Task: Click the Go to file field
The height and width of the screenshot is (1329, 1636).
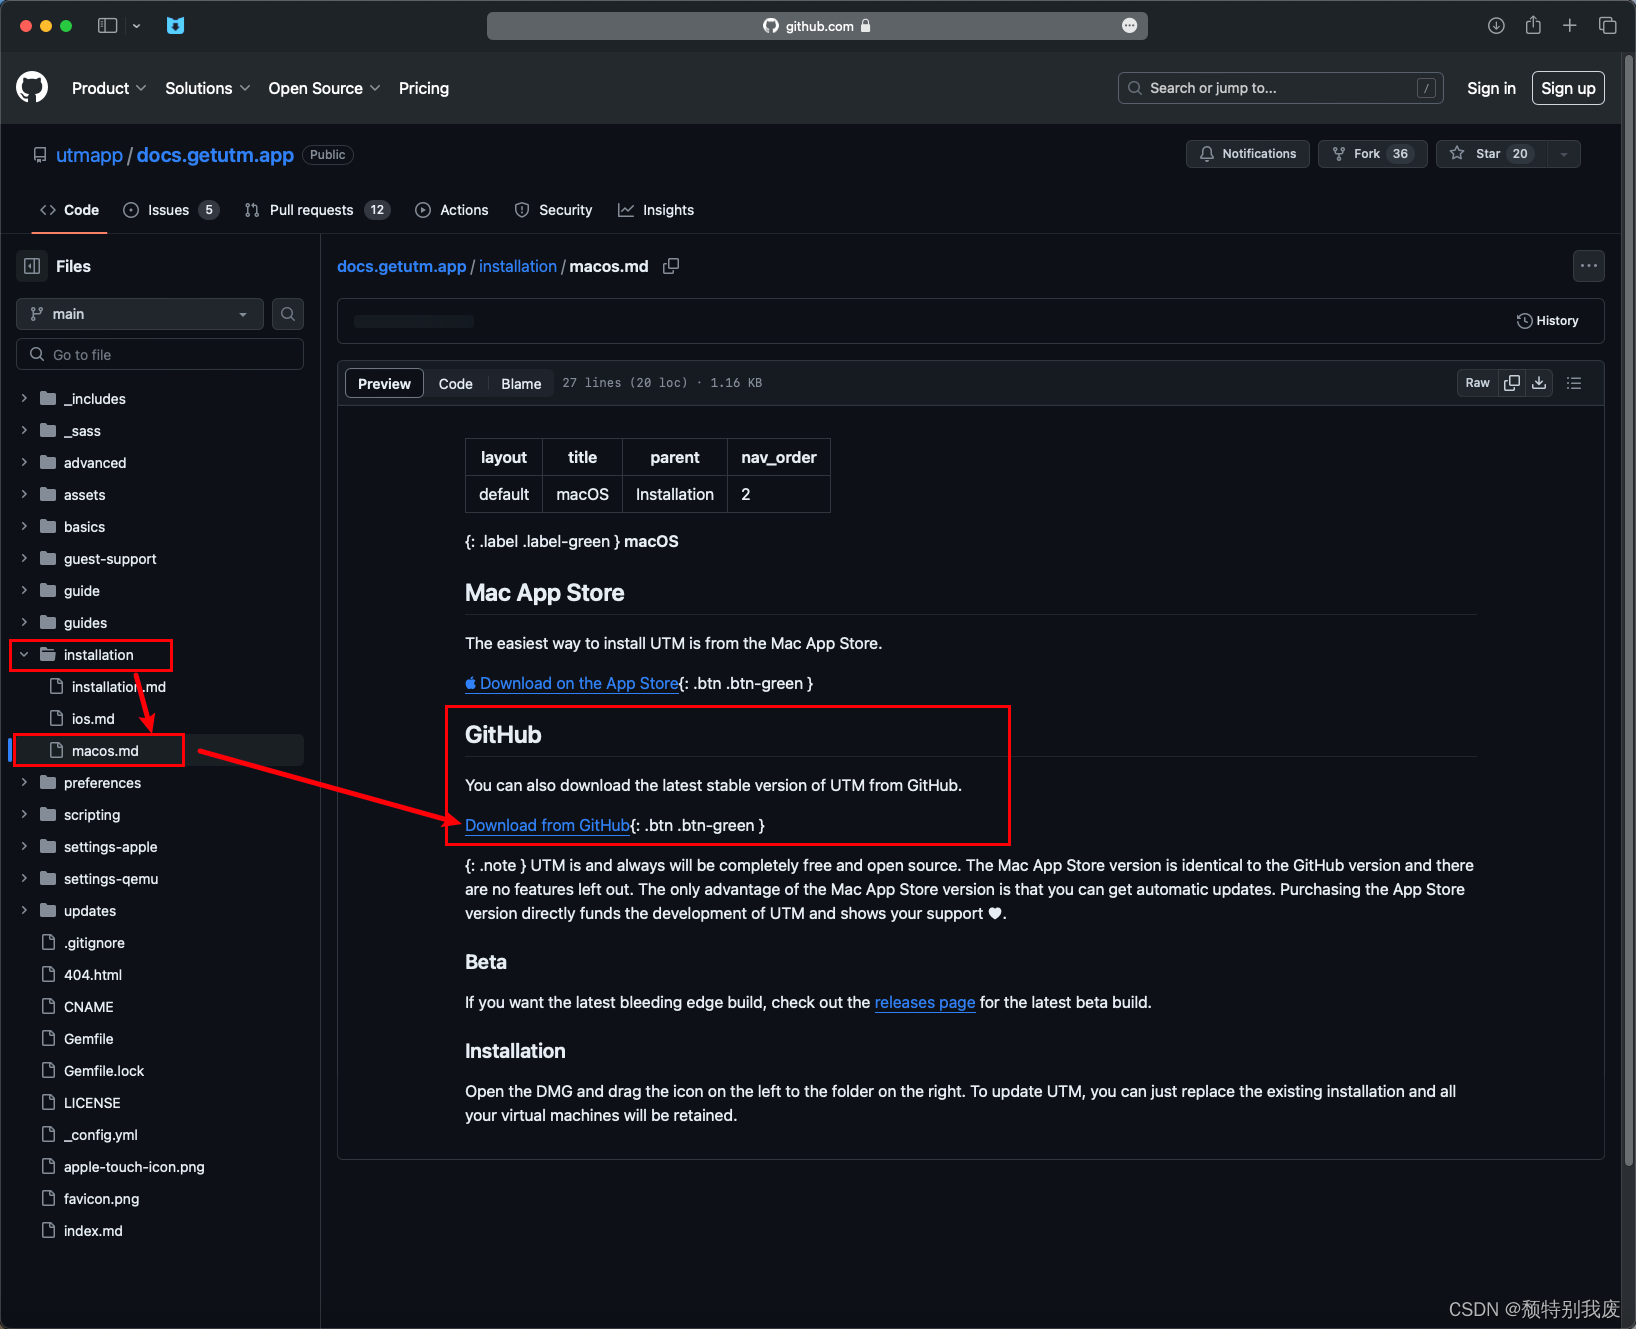Action: pos(160,355)
